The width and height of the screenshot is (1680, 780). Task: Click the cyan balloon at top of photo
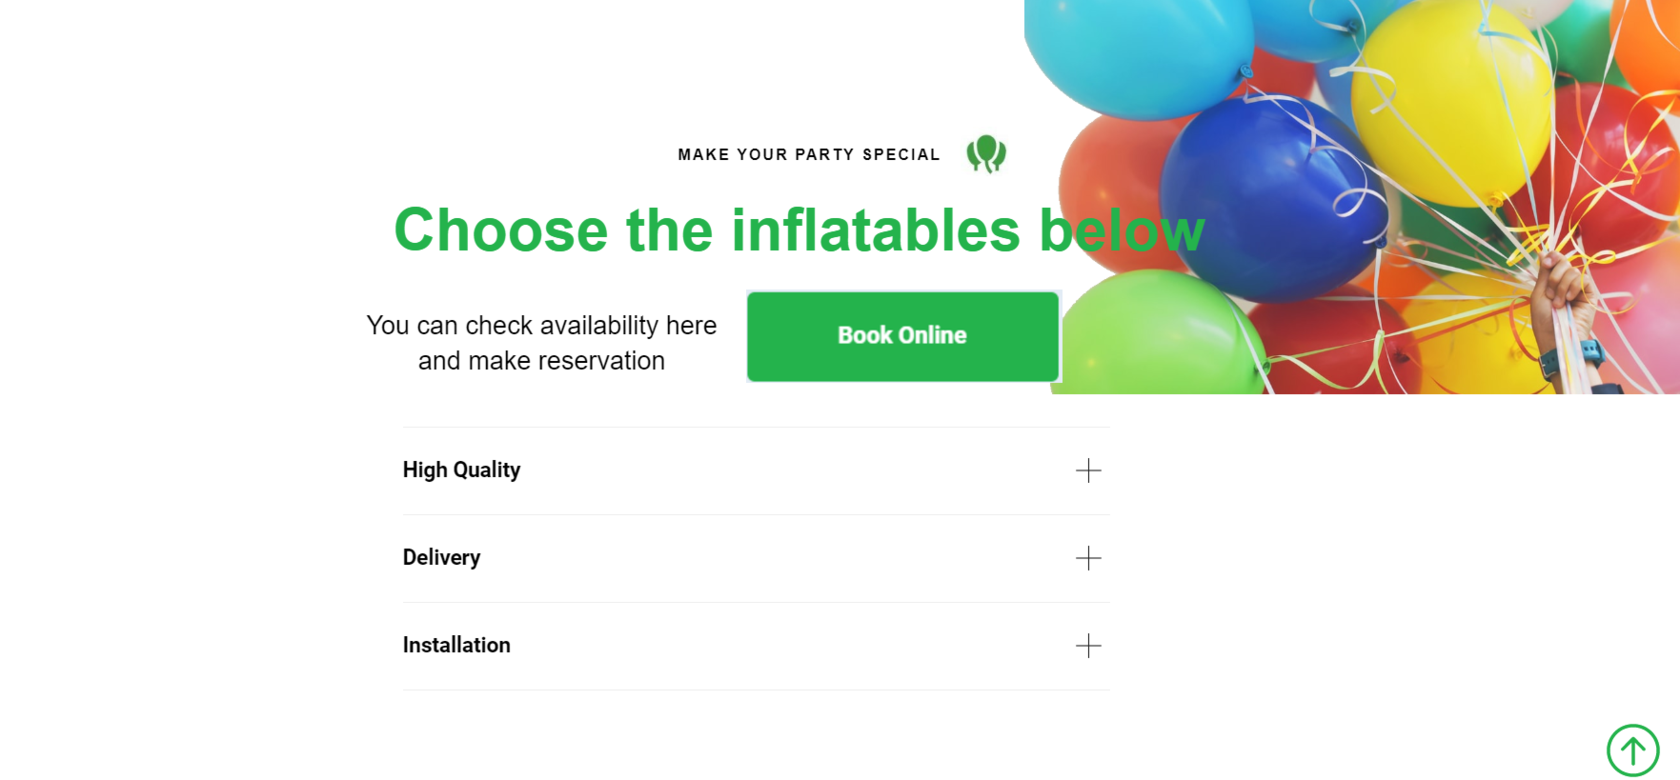[x=1140, y=50]
